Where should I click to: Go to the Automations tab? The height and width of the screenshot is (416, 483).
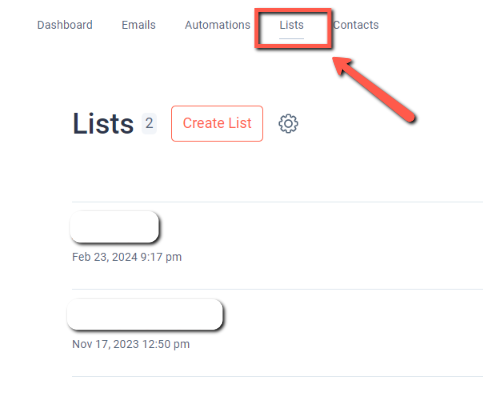(217, 25)
